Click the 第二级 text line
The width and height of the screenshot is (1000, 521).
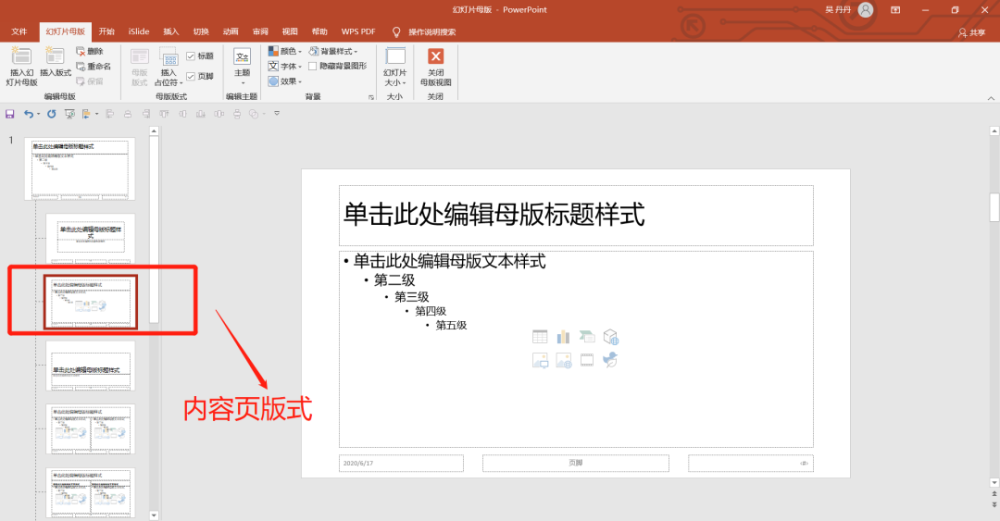click(394, 280)
